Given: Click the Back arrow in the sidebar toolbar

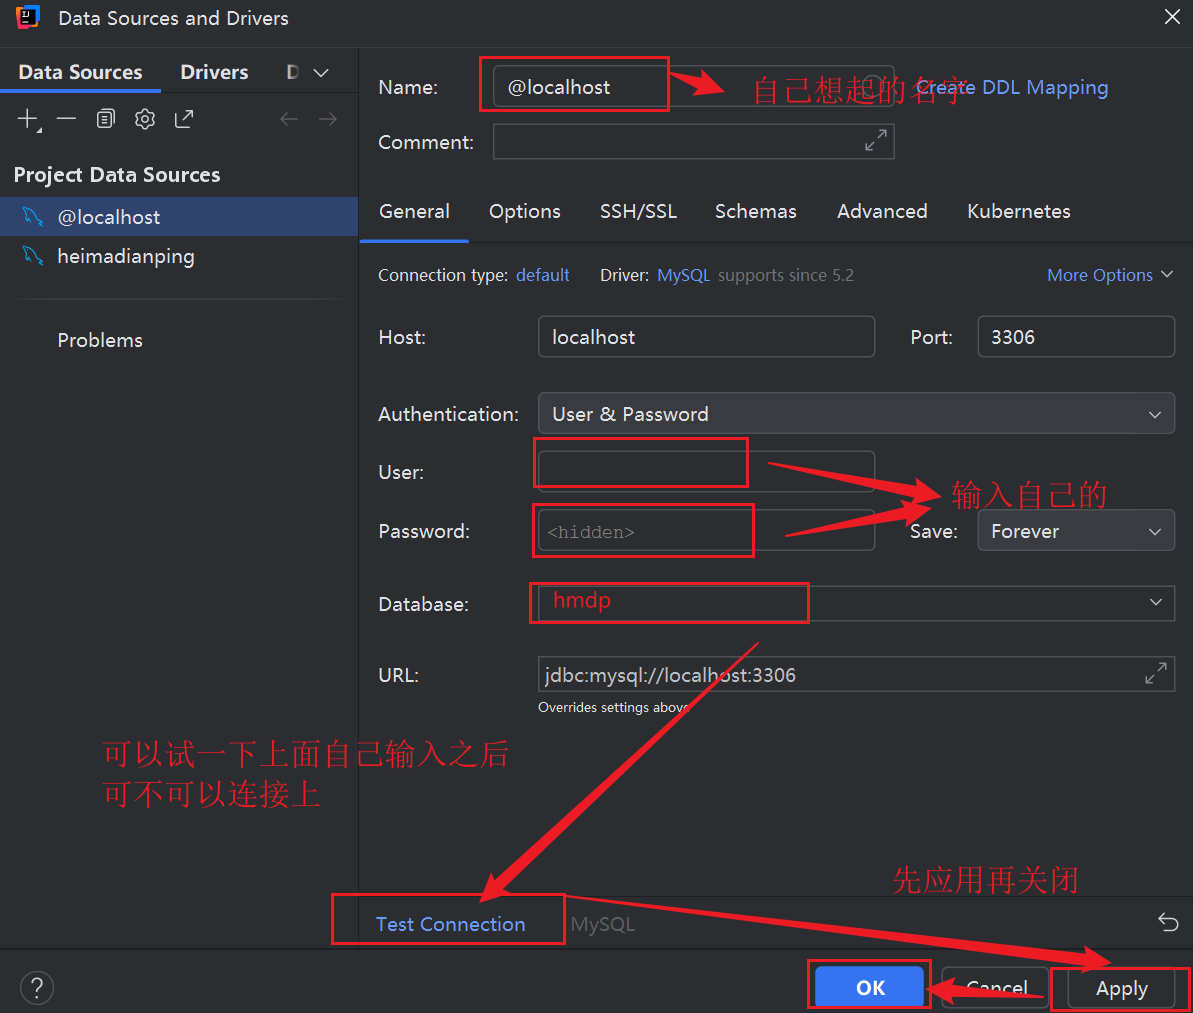Looking at the screenshot, I should 289,119.
